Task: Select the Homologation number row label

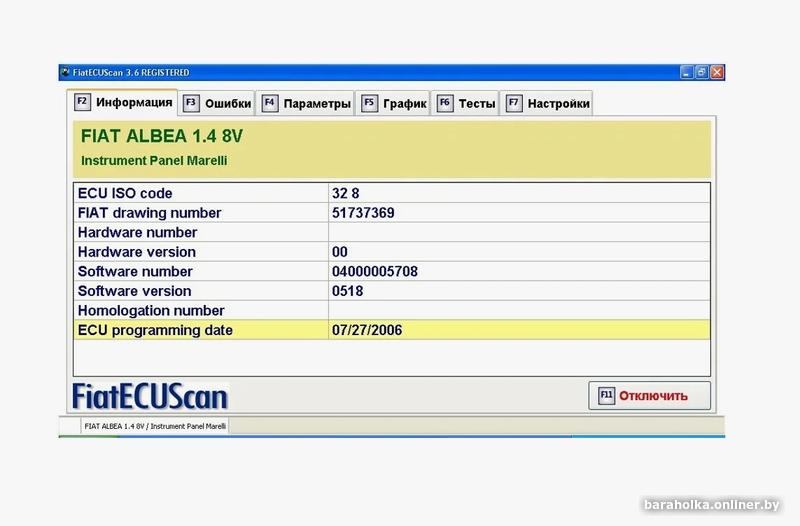Action: (x=151, y=311)
